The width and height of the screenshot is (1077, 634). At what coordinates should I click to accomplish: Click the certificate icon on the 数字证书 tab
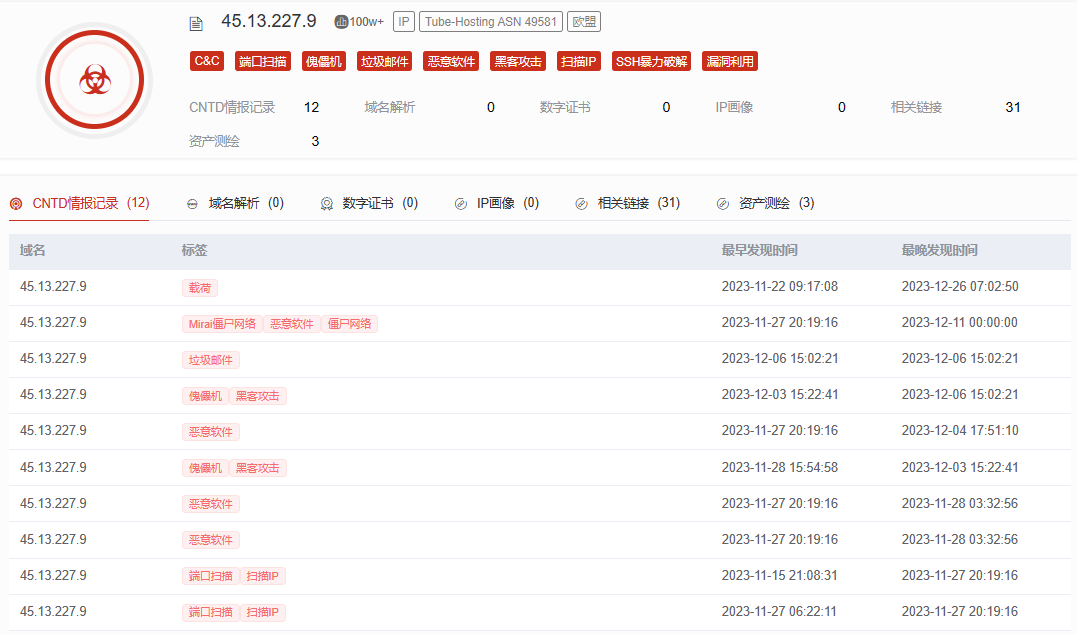pyautogui.click(x=326, y=204)
